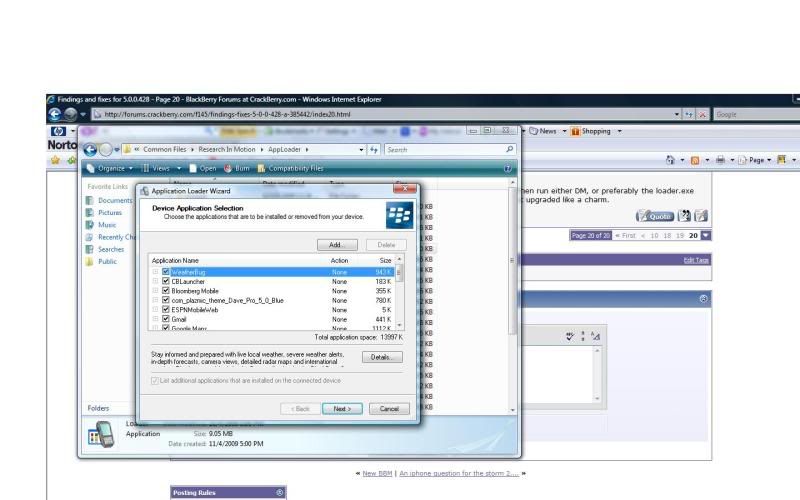This screenshot has height=500, width=800.
Task: Uncheck the Gmail application checkbox
Action: [x=166, y=319]
